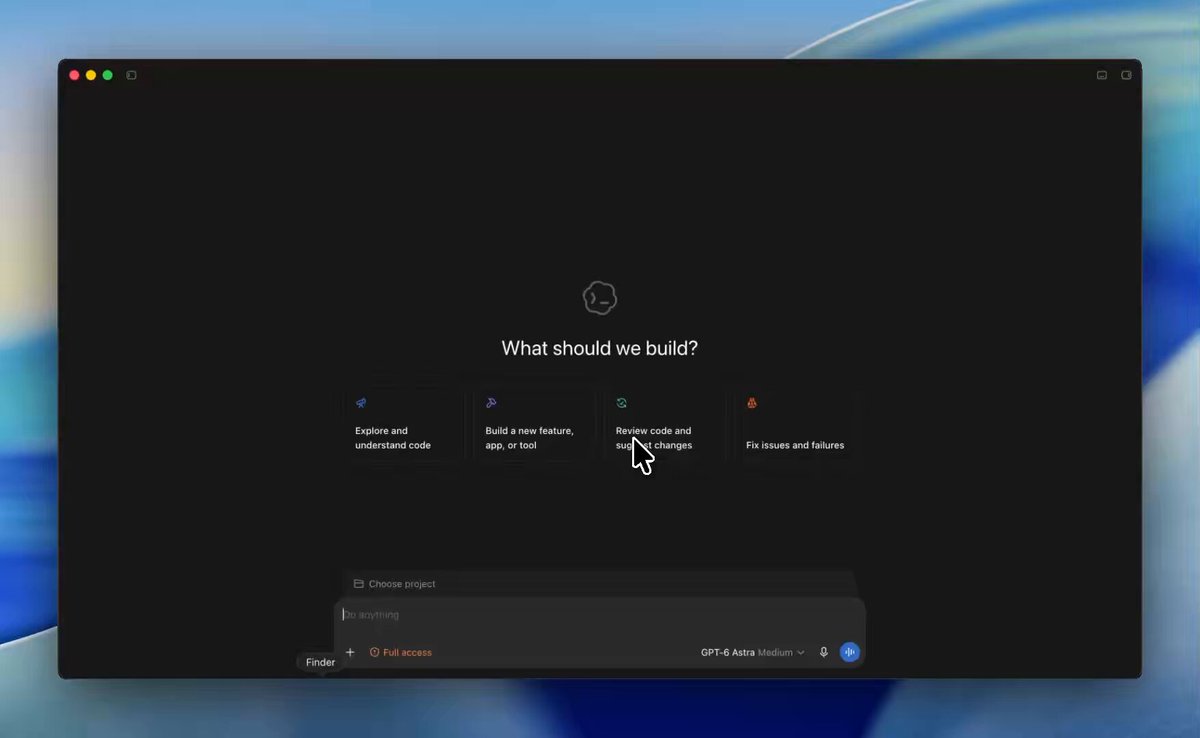Image resolution: width=1200 pixels, height=738 pixels.
Task: Start voice mode with the blue waveform button
Action: coord(850,652)
